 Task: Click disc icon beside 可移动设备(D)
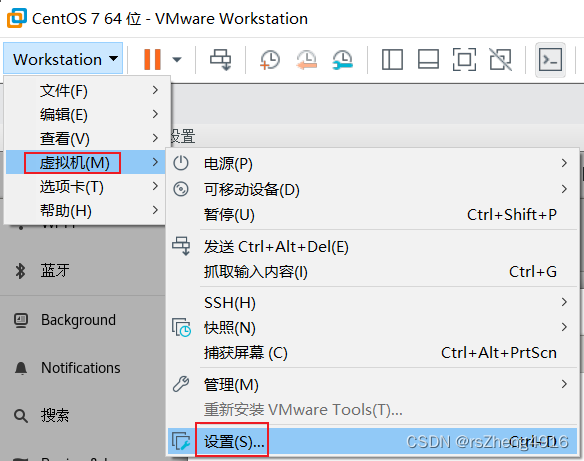point(181,189)
